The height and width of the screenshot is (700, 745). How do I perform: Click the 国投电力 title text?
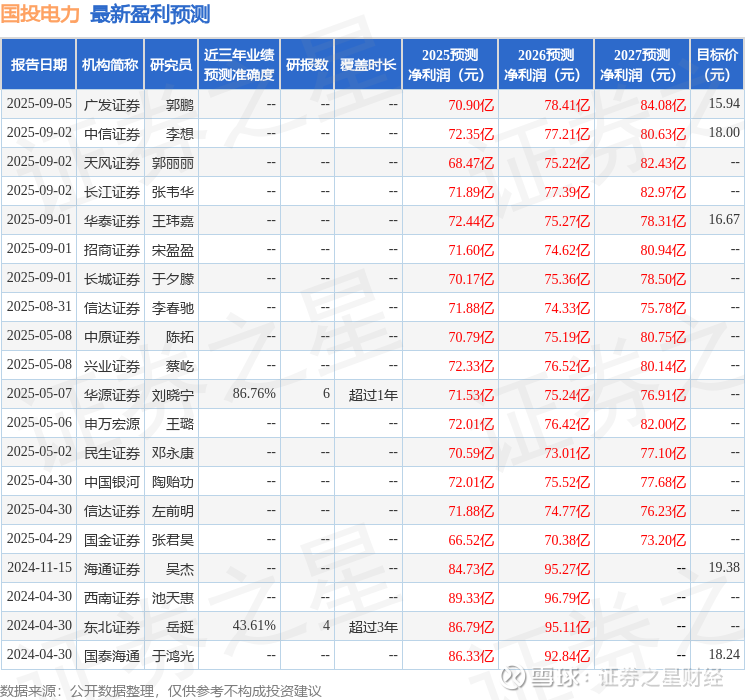[40, 14]
